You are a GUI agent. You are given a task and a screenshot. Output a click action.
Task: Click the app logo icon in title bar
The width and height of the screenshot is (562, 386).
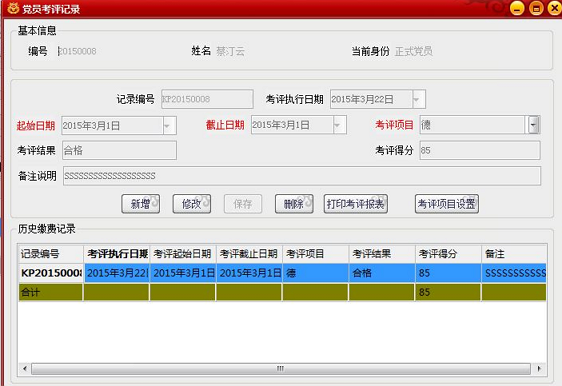click(13, 8)
